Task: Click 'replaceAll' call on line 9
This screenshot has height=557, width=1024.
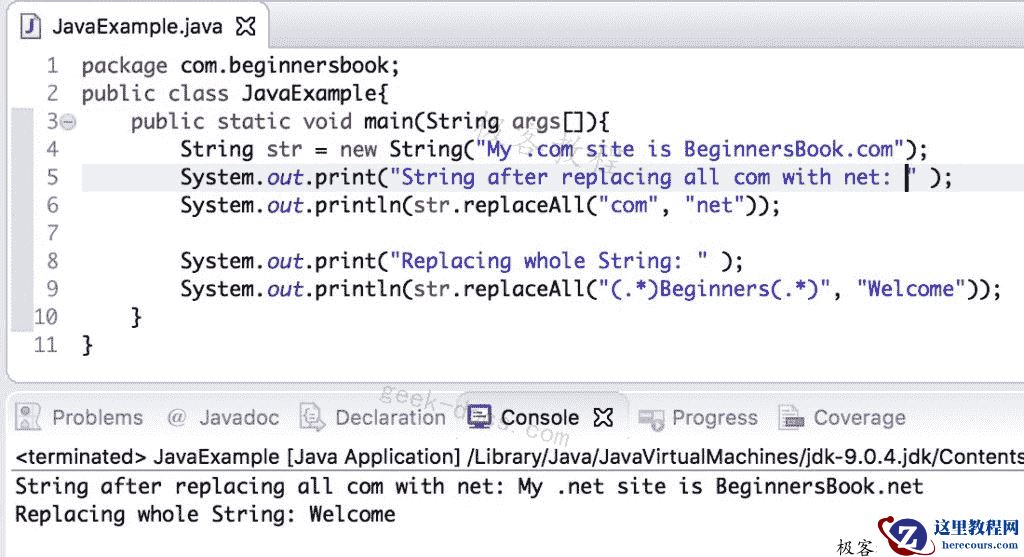Action: (523, 289)
